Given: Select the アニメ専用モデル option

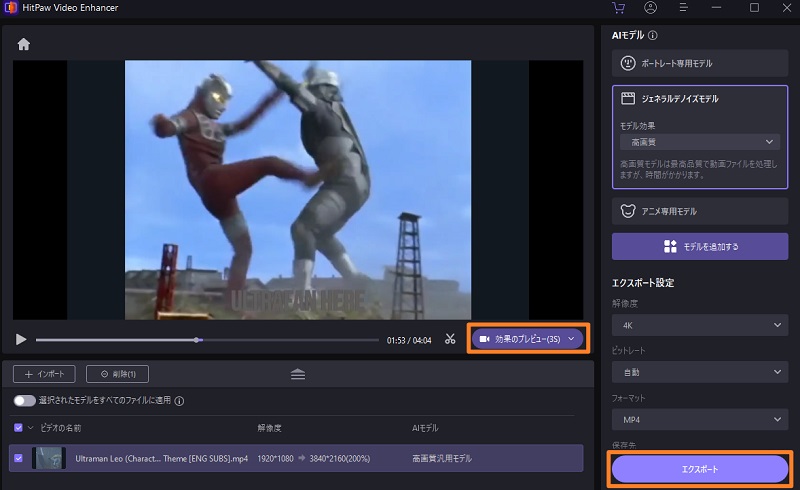Looking at the screenshot, I should click(x=700, y=211).
